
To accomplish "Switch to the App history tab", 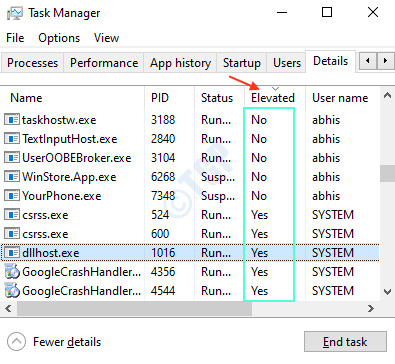I will [180, 63].
